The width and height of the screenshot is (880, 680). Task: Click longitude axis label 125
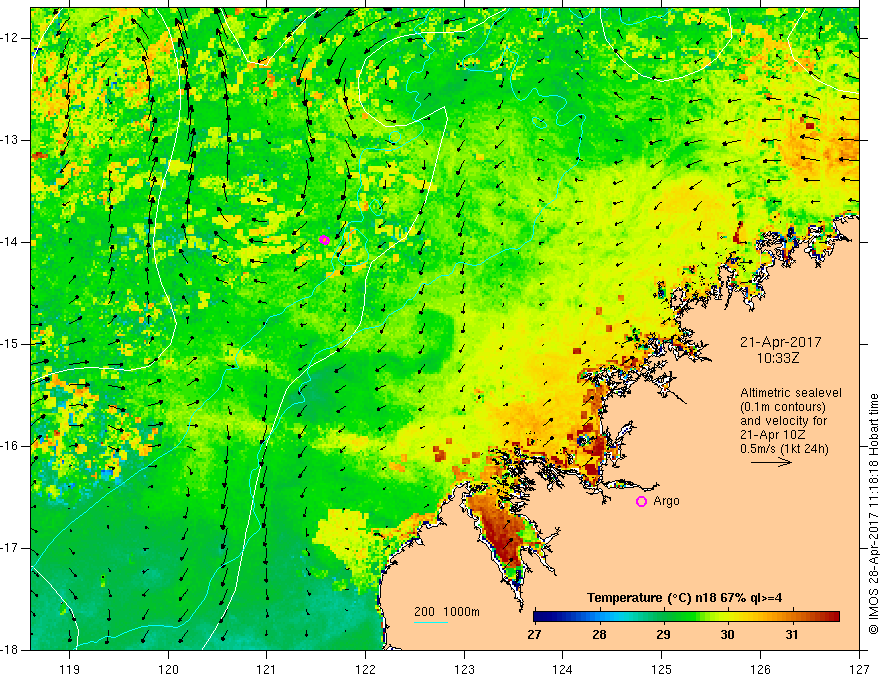tap(662, 669)
